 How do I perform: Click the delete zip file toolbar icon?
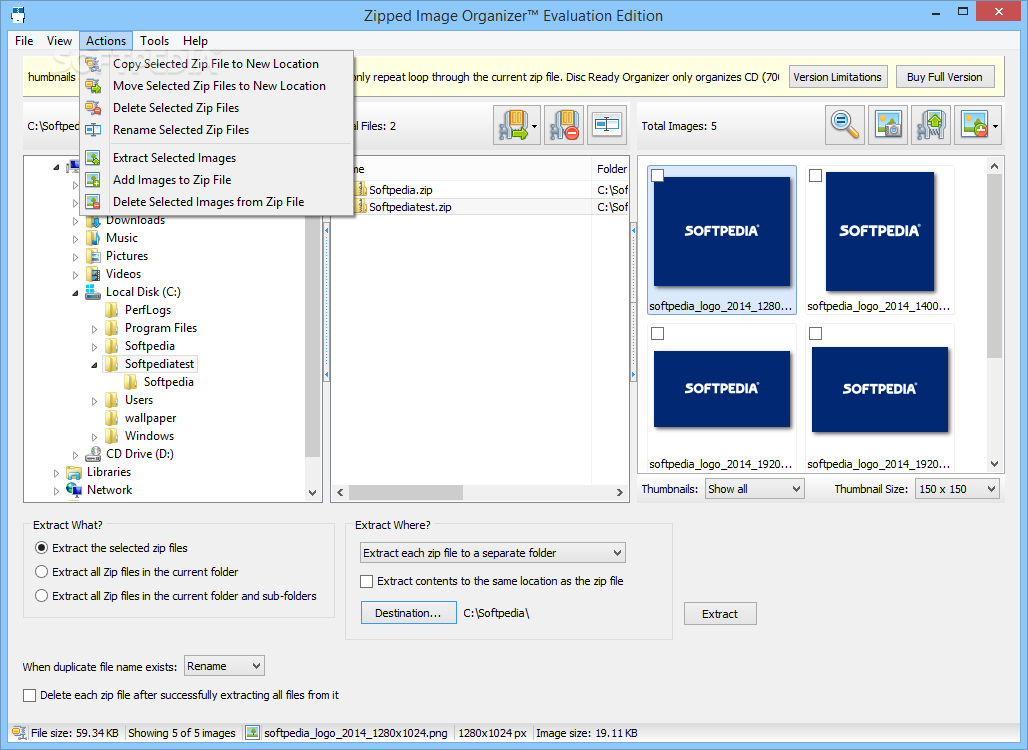(564, 125)
